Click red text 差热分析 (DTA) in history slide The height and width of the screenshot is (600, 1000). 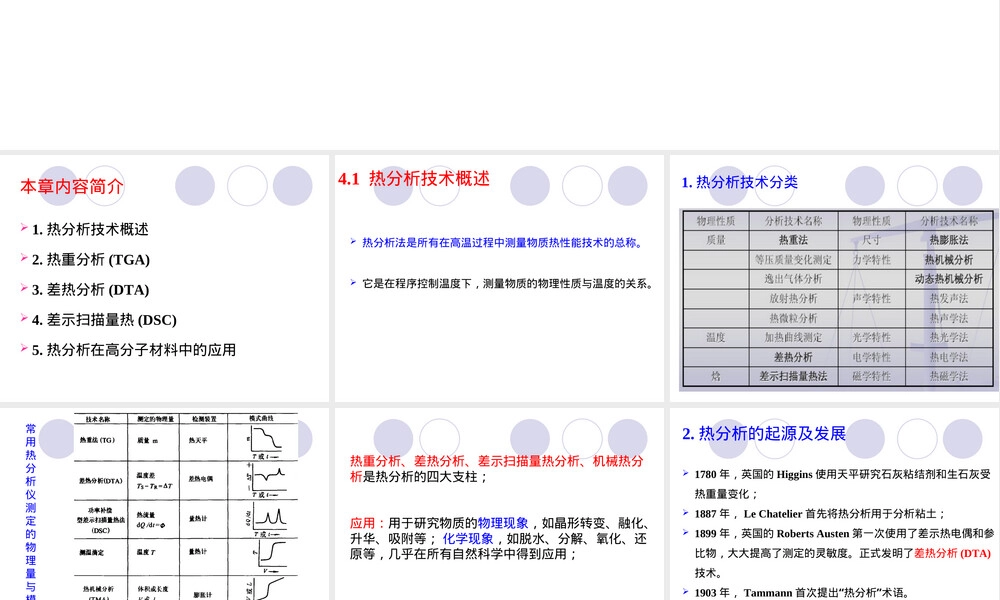(952, 553)
